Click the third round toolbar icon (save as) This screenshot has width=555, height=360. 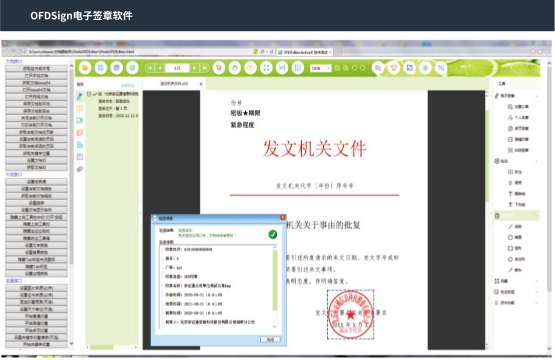click(x=116, y=68)
